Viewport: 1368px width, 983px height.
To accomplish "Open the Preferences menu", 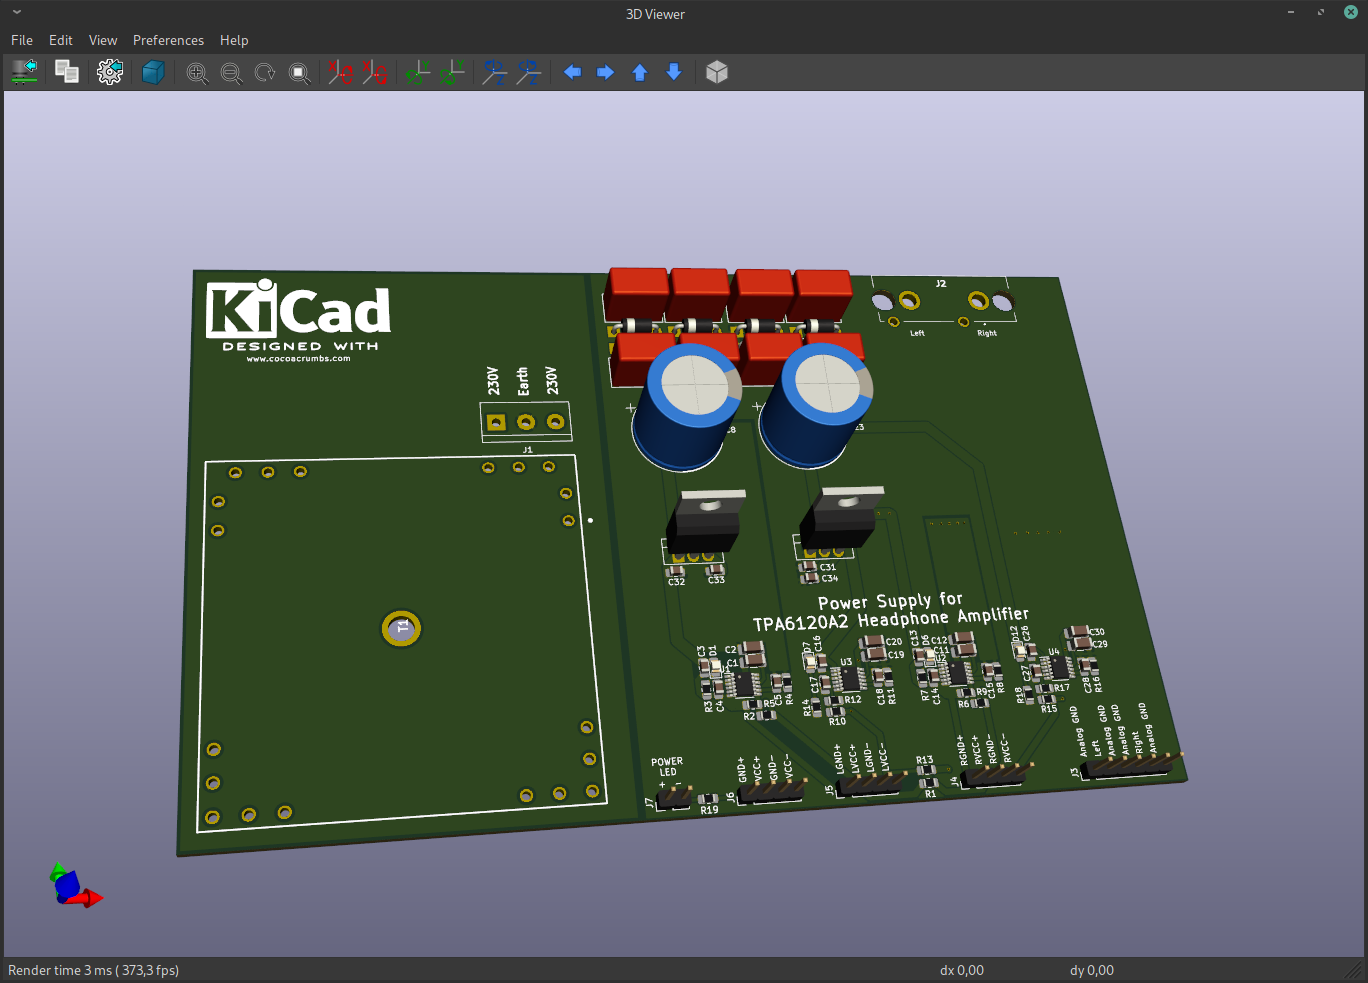I will [x=168, y=40].
